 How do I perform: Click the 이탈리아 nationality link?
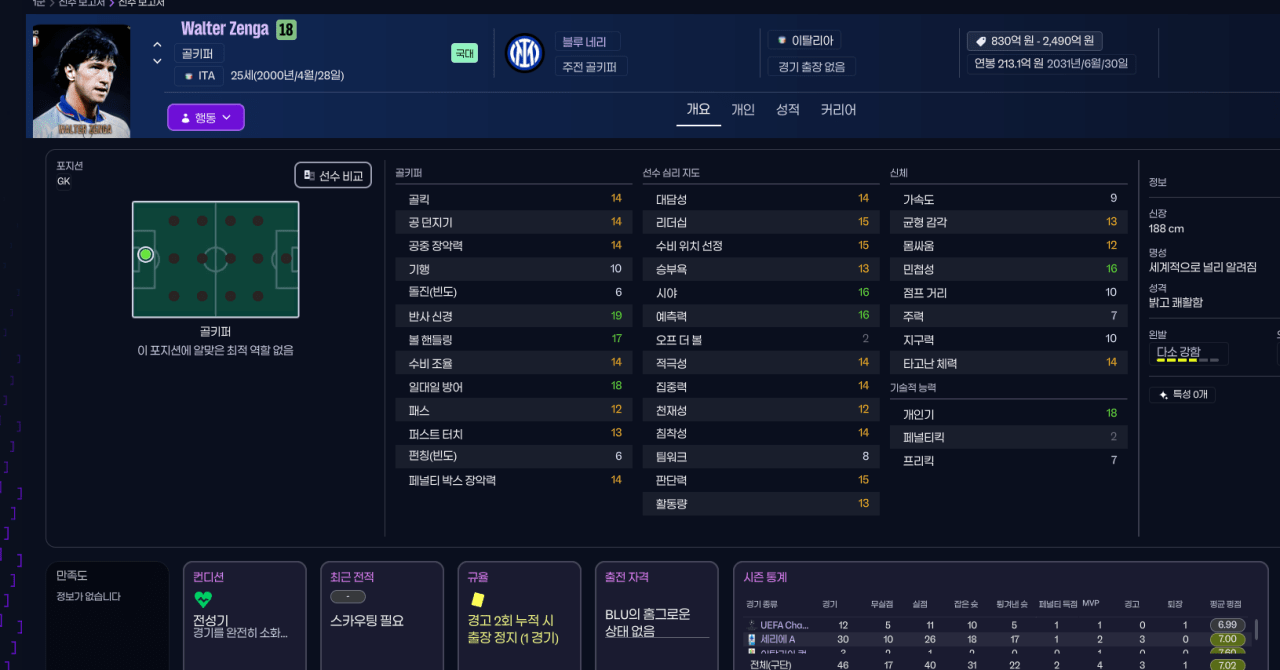click(x=805, y=41)
